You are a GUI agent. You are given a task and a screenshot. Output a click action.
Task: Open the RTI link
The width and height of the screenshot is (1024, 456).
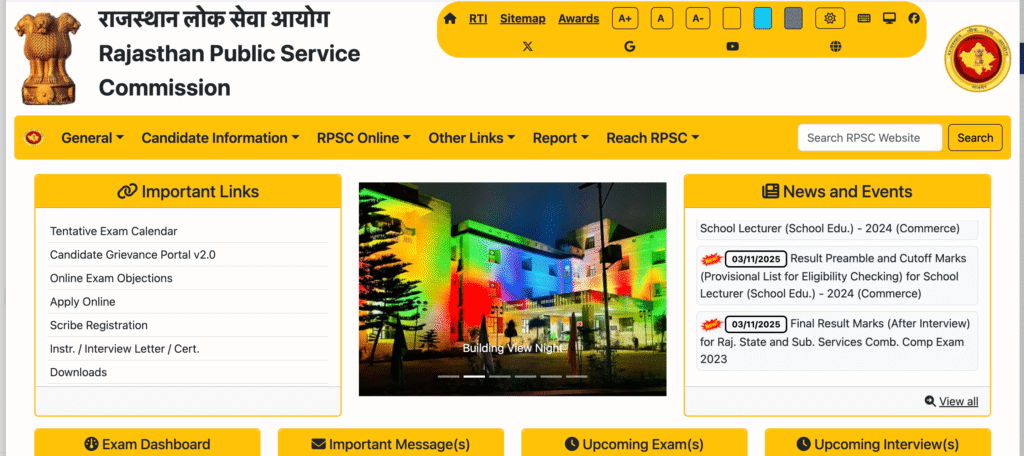(478, 18)
